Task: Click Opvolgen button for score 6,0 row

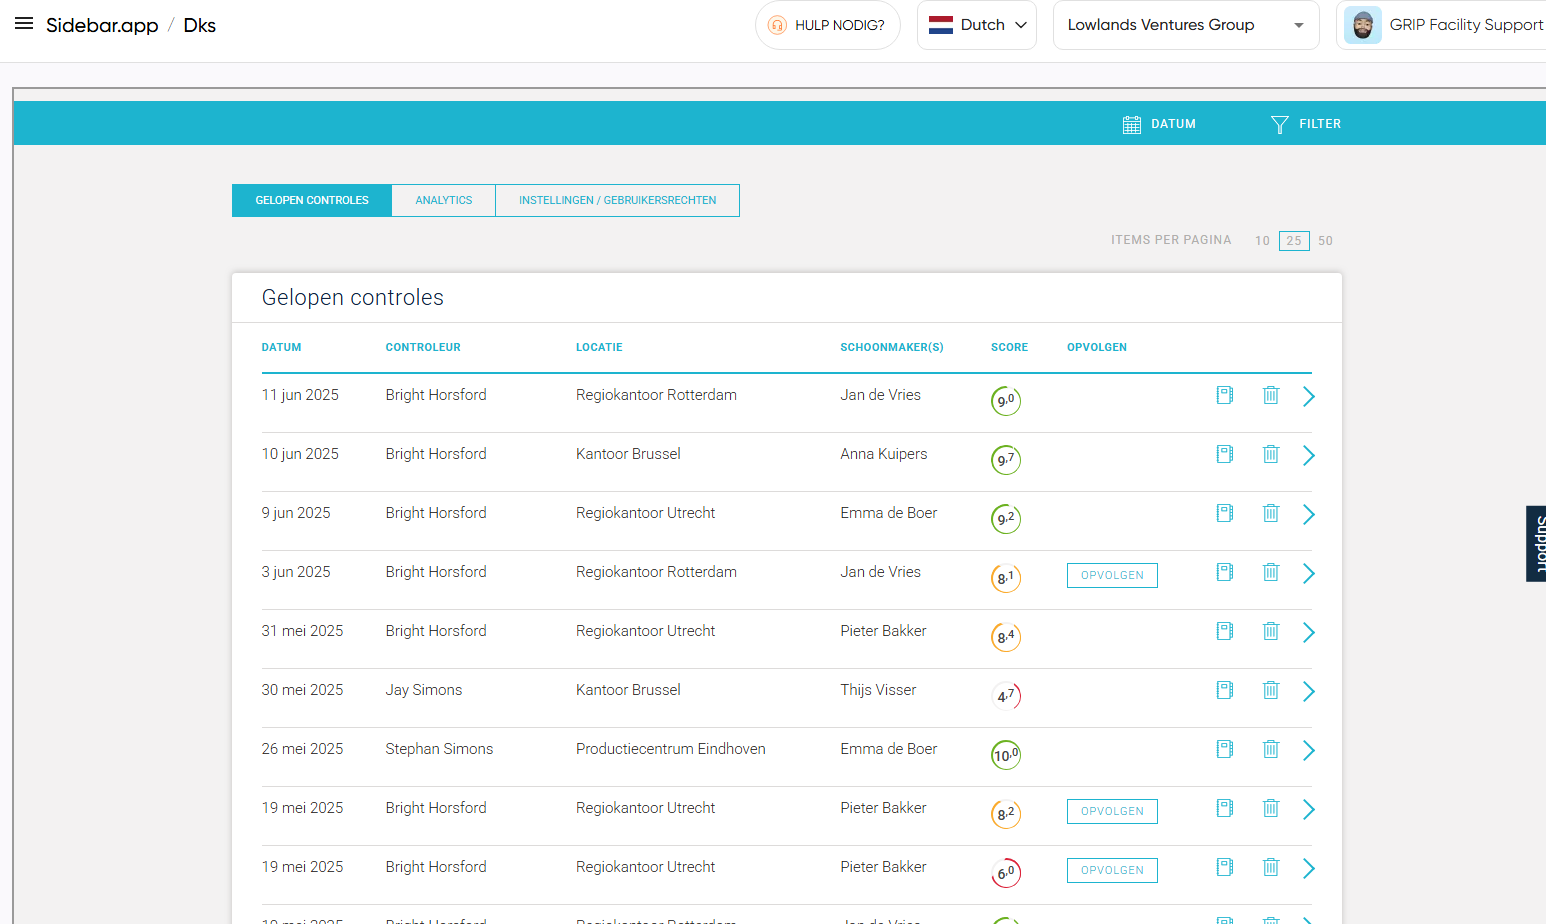Action: 1112,870
